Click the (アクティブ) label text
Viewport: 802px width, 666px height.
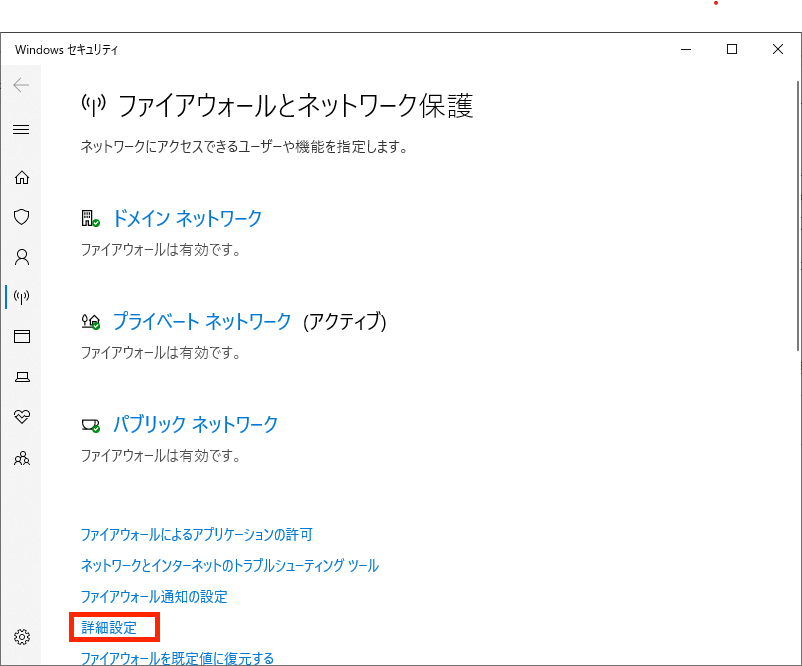pyautogui.click(x=345, y=321)
